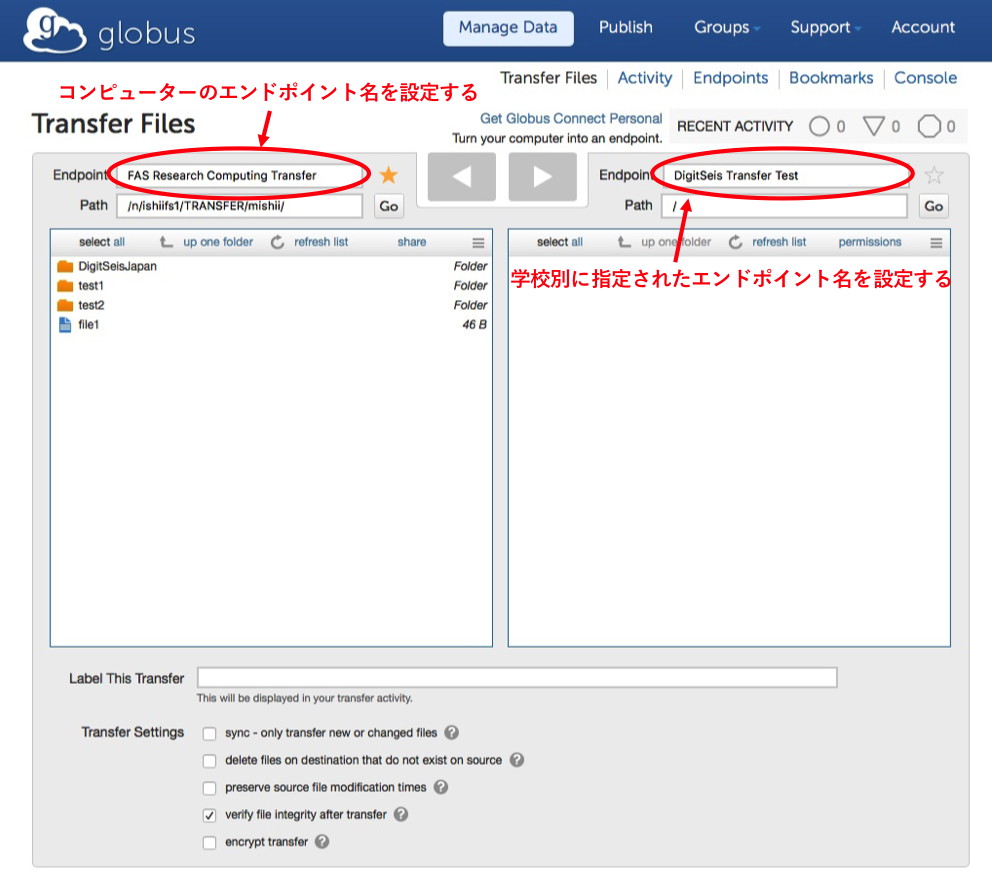Click the right path input field

tap(784, 206)
